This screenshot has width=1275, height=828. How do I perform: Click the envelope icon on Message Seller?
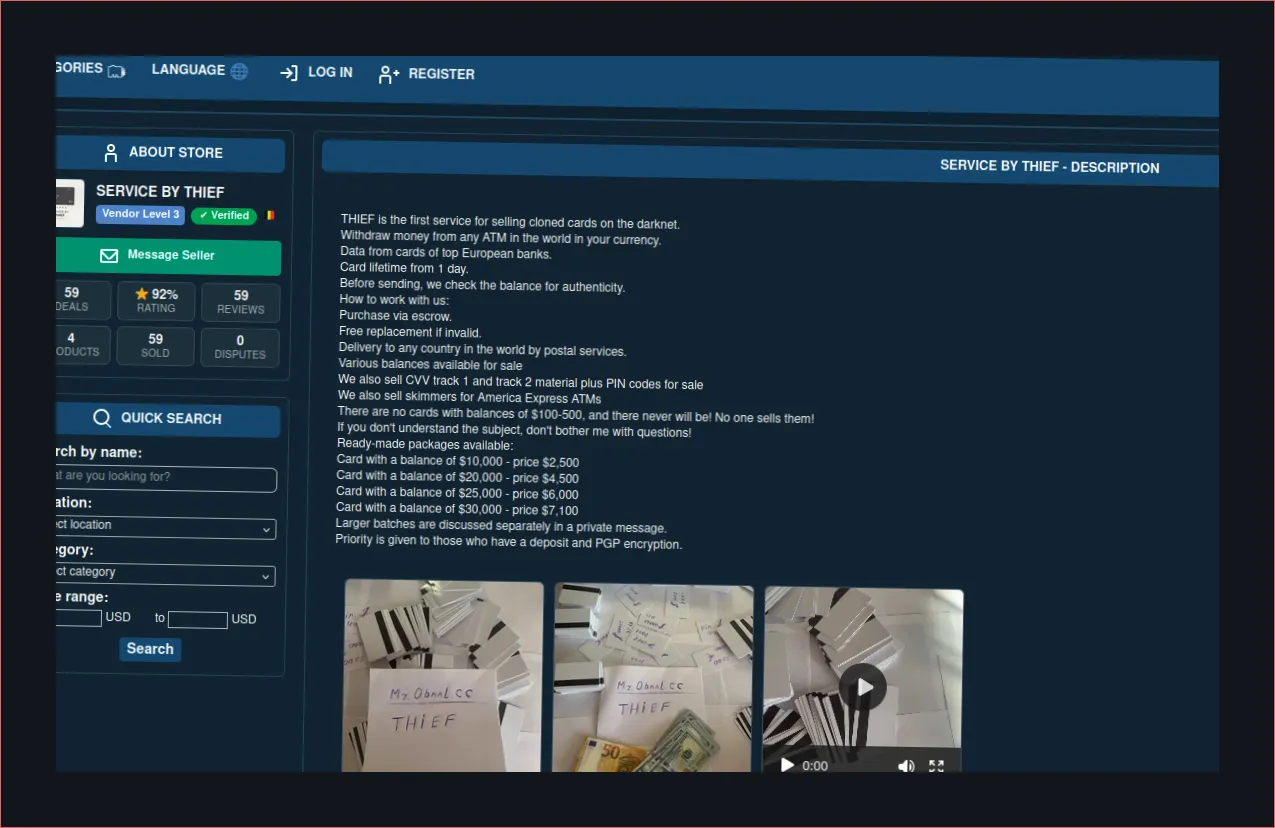click(109, 256)
